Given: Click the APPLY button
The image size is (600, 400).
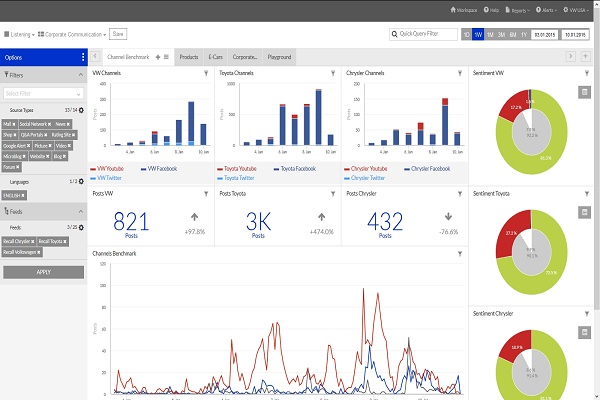Looking at the screenshot, I should click(x=44, y=272).
